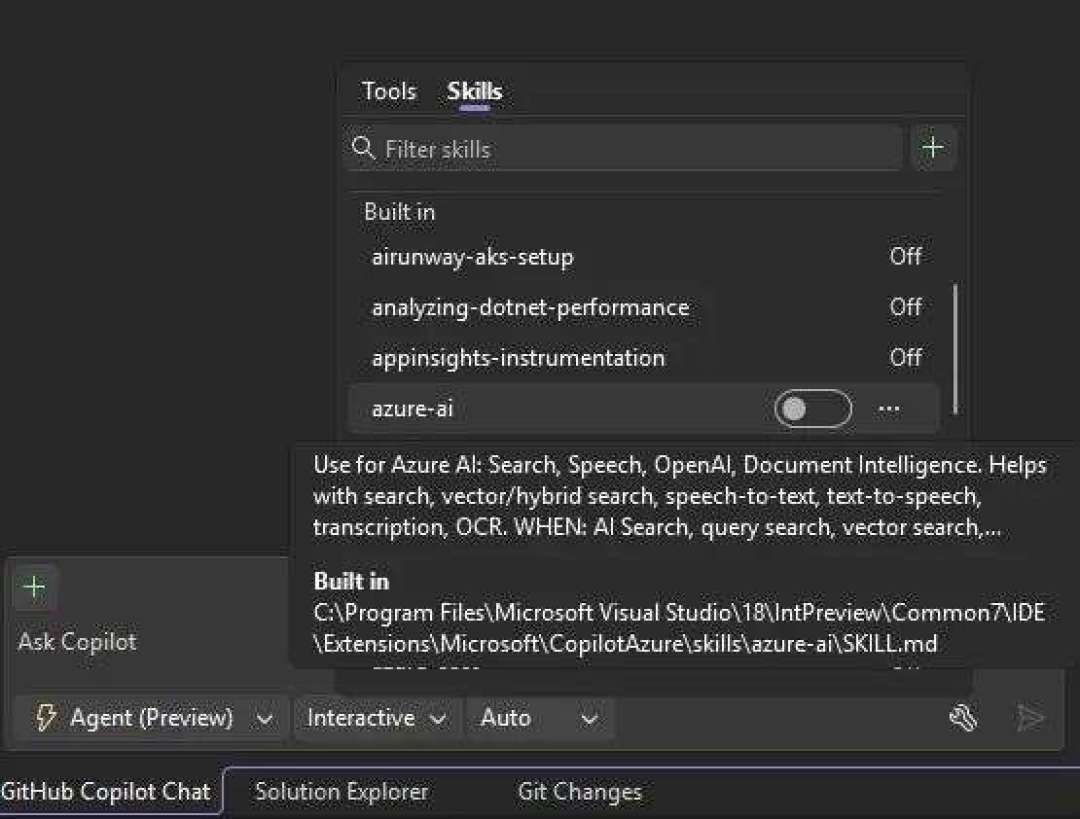The height and width of the screenshot is (819, 1080).
Task: Select the appinsights-instrumentation skill row
Action: [644, 358]
